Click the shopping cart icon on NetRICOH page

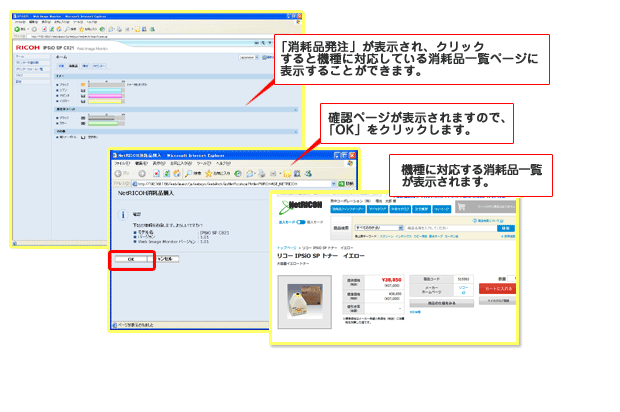[461, 207]
